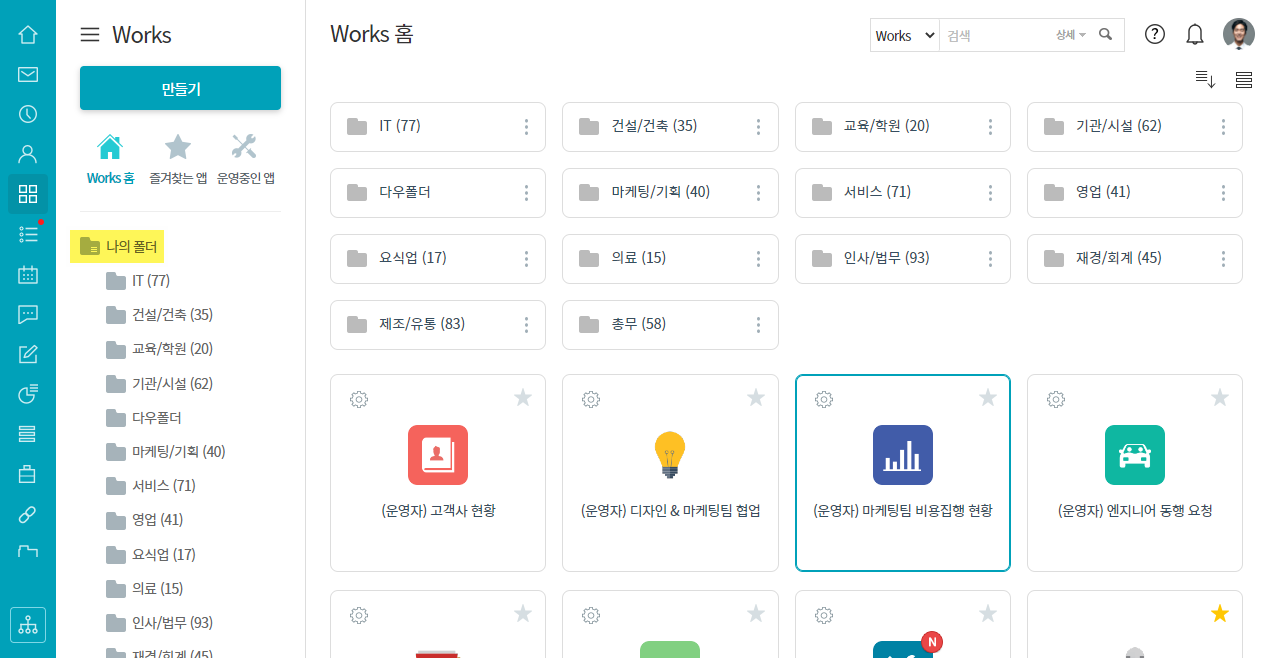The image size is (1280, 658).
Task: Select 인사/법무 (93) in the folder tree
Action: coord(172,622)
